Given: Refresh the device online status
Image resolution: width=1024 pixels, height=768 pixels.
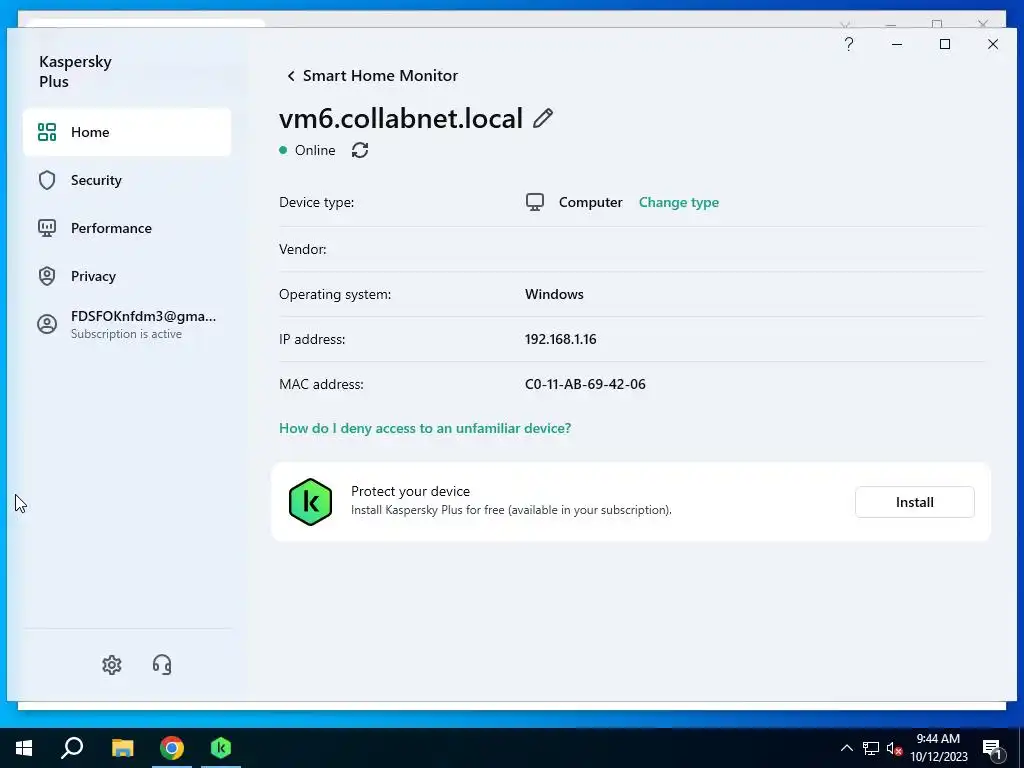Looking at the screenshot, I should click(360, 150).
